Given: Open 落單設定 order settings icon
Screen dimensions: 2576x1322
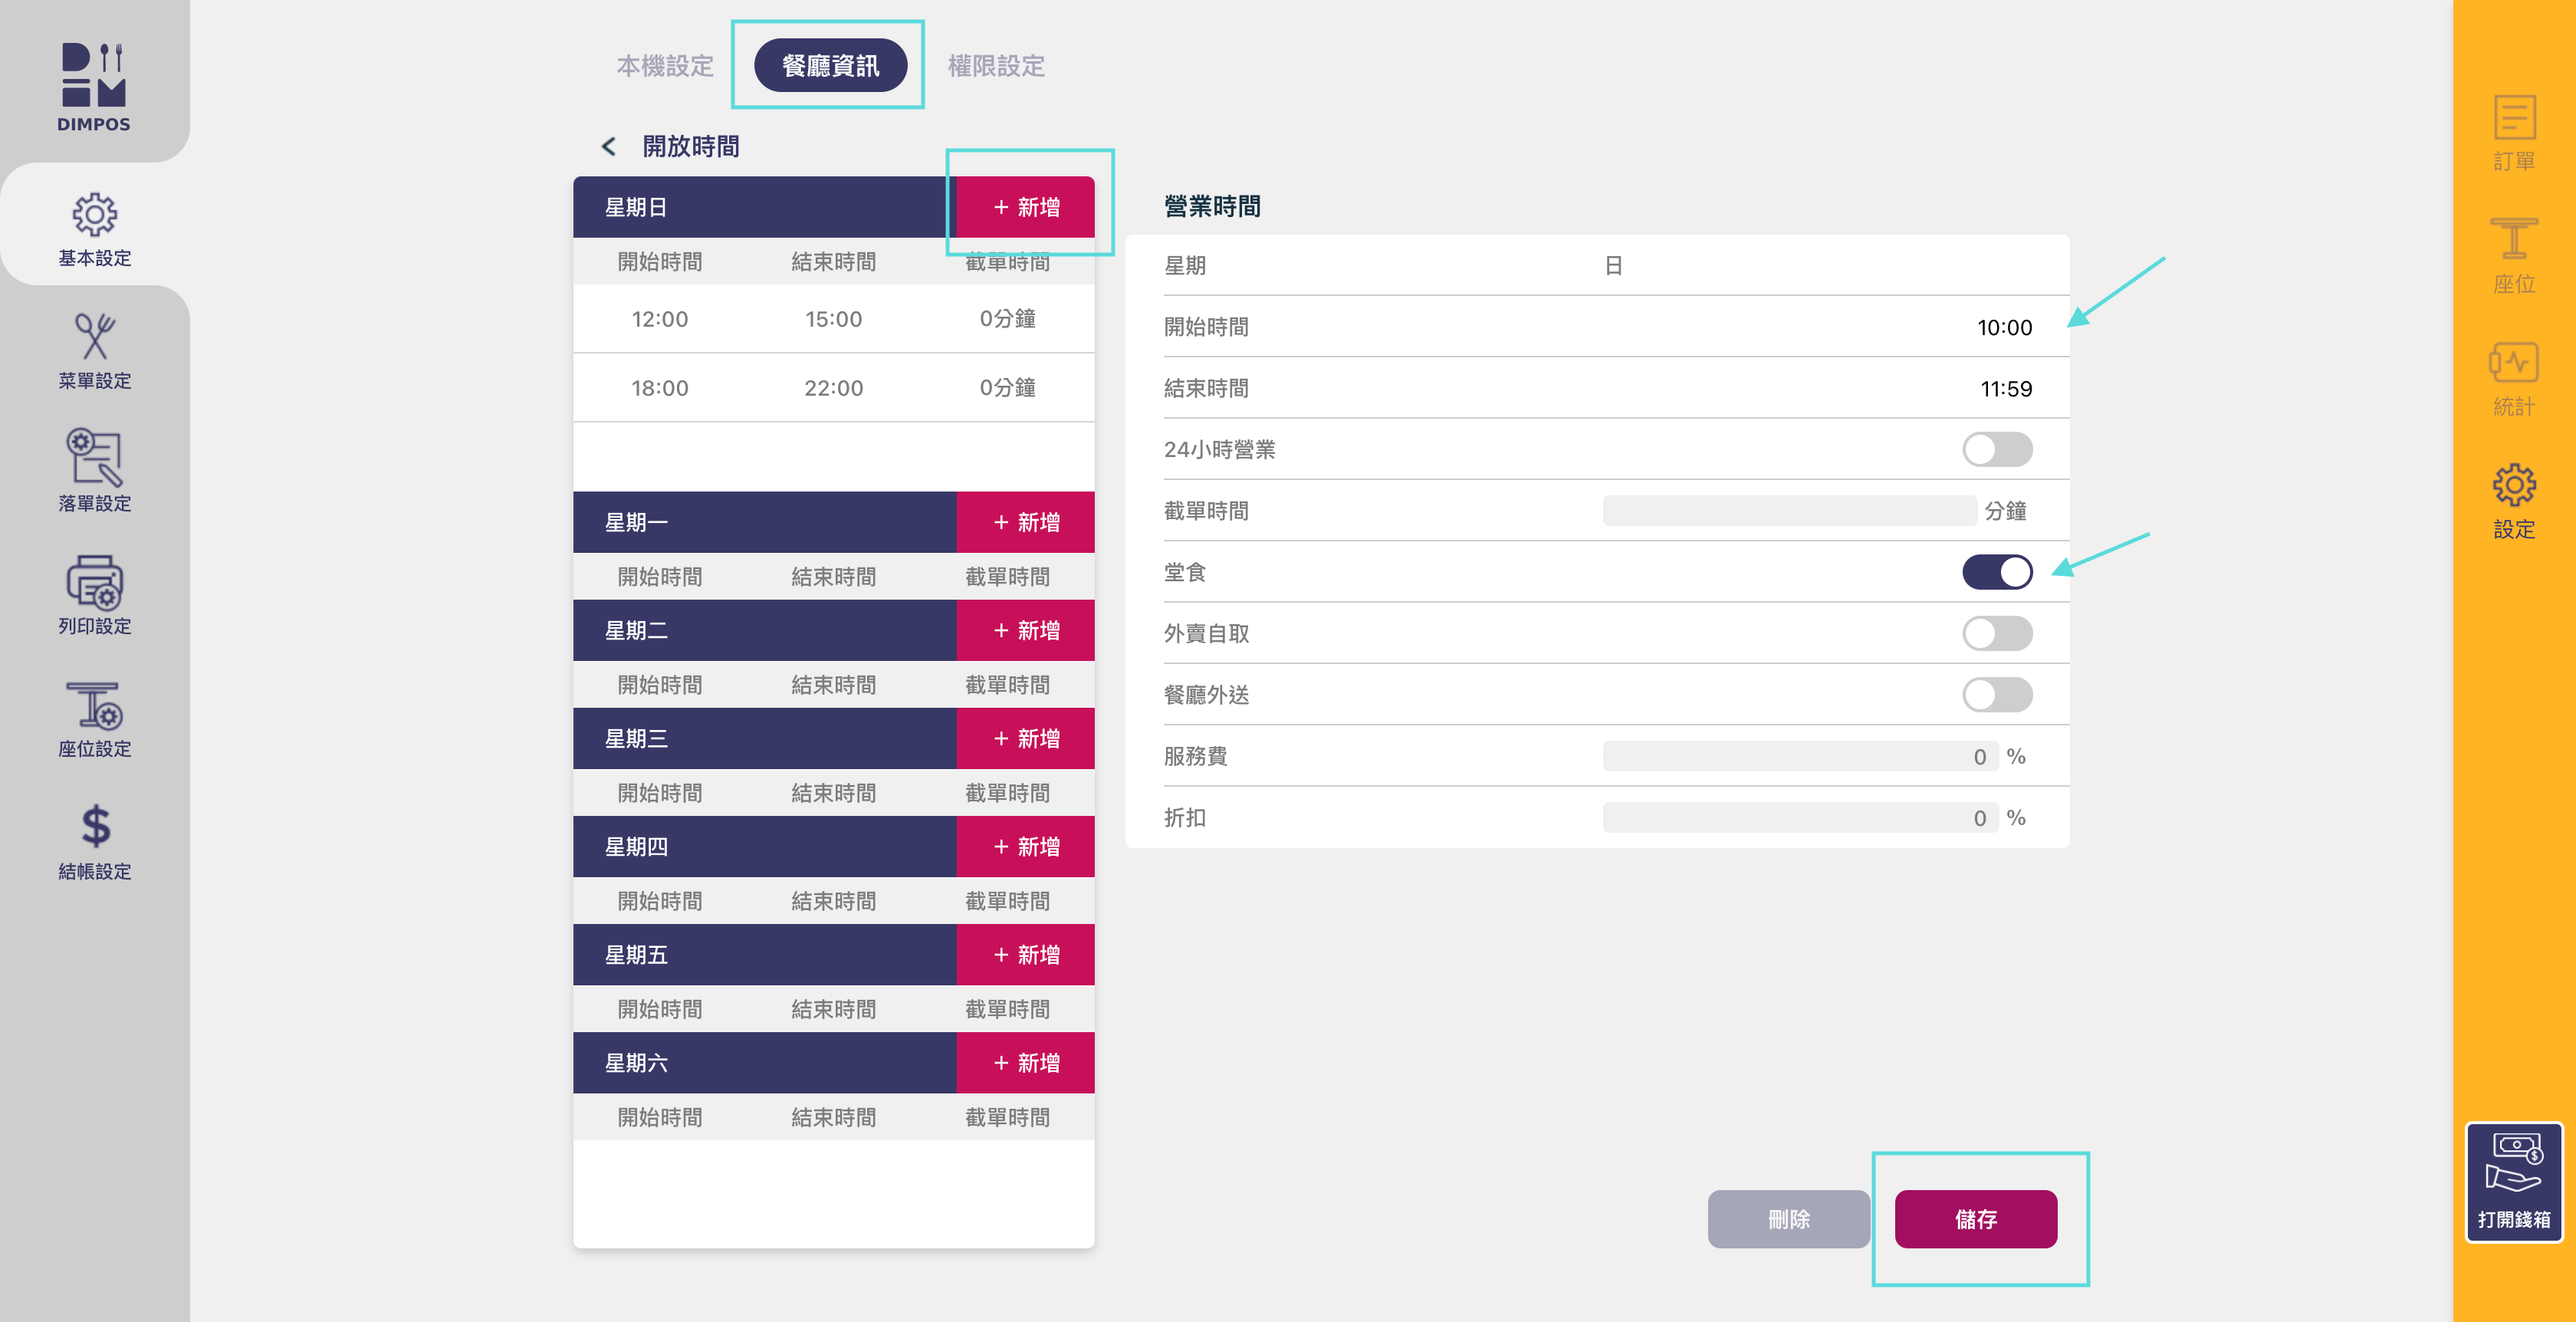Looking at the screenshot, I should (x=94, y=459).
